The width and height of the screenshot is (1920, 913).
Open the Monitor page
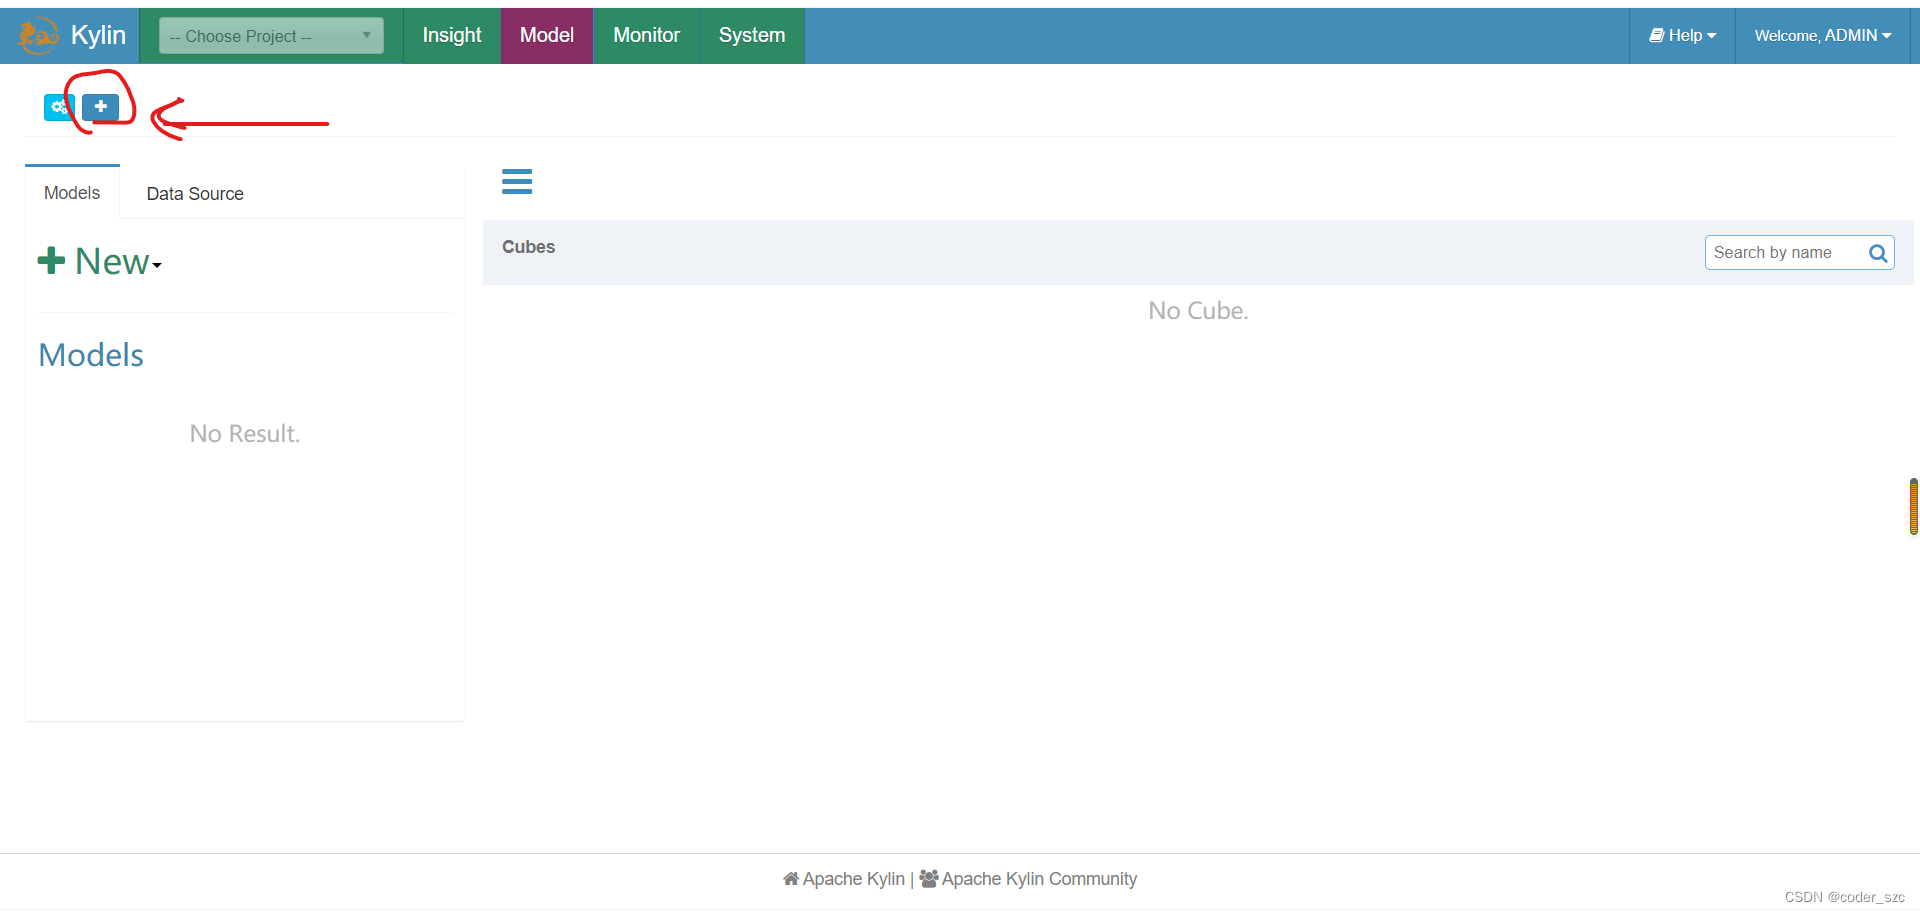(646, 36)
